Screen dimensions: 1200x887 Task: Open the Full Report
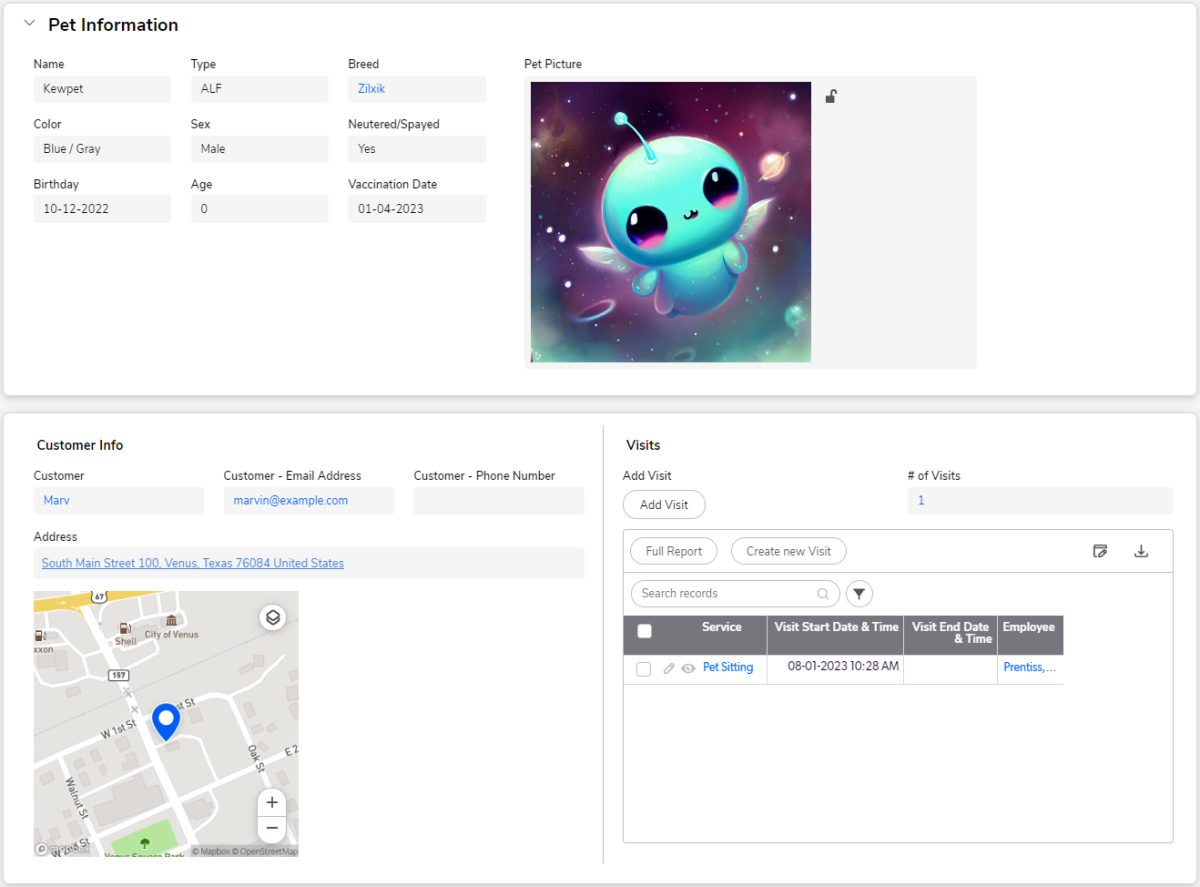coord(673,551)
